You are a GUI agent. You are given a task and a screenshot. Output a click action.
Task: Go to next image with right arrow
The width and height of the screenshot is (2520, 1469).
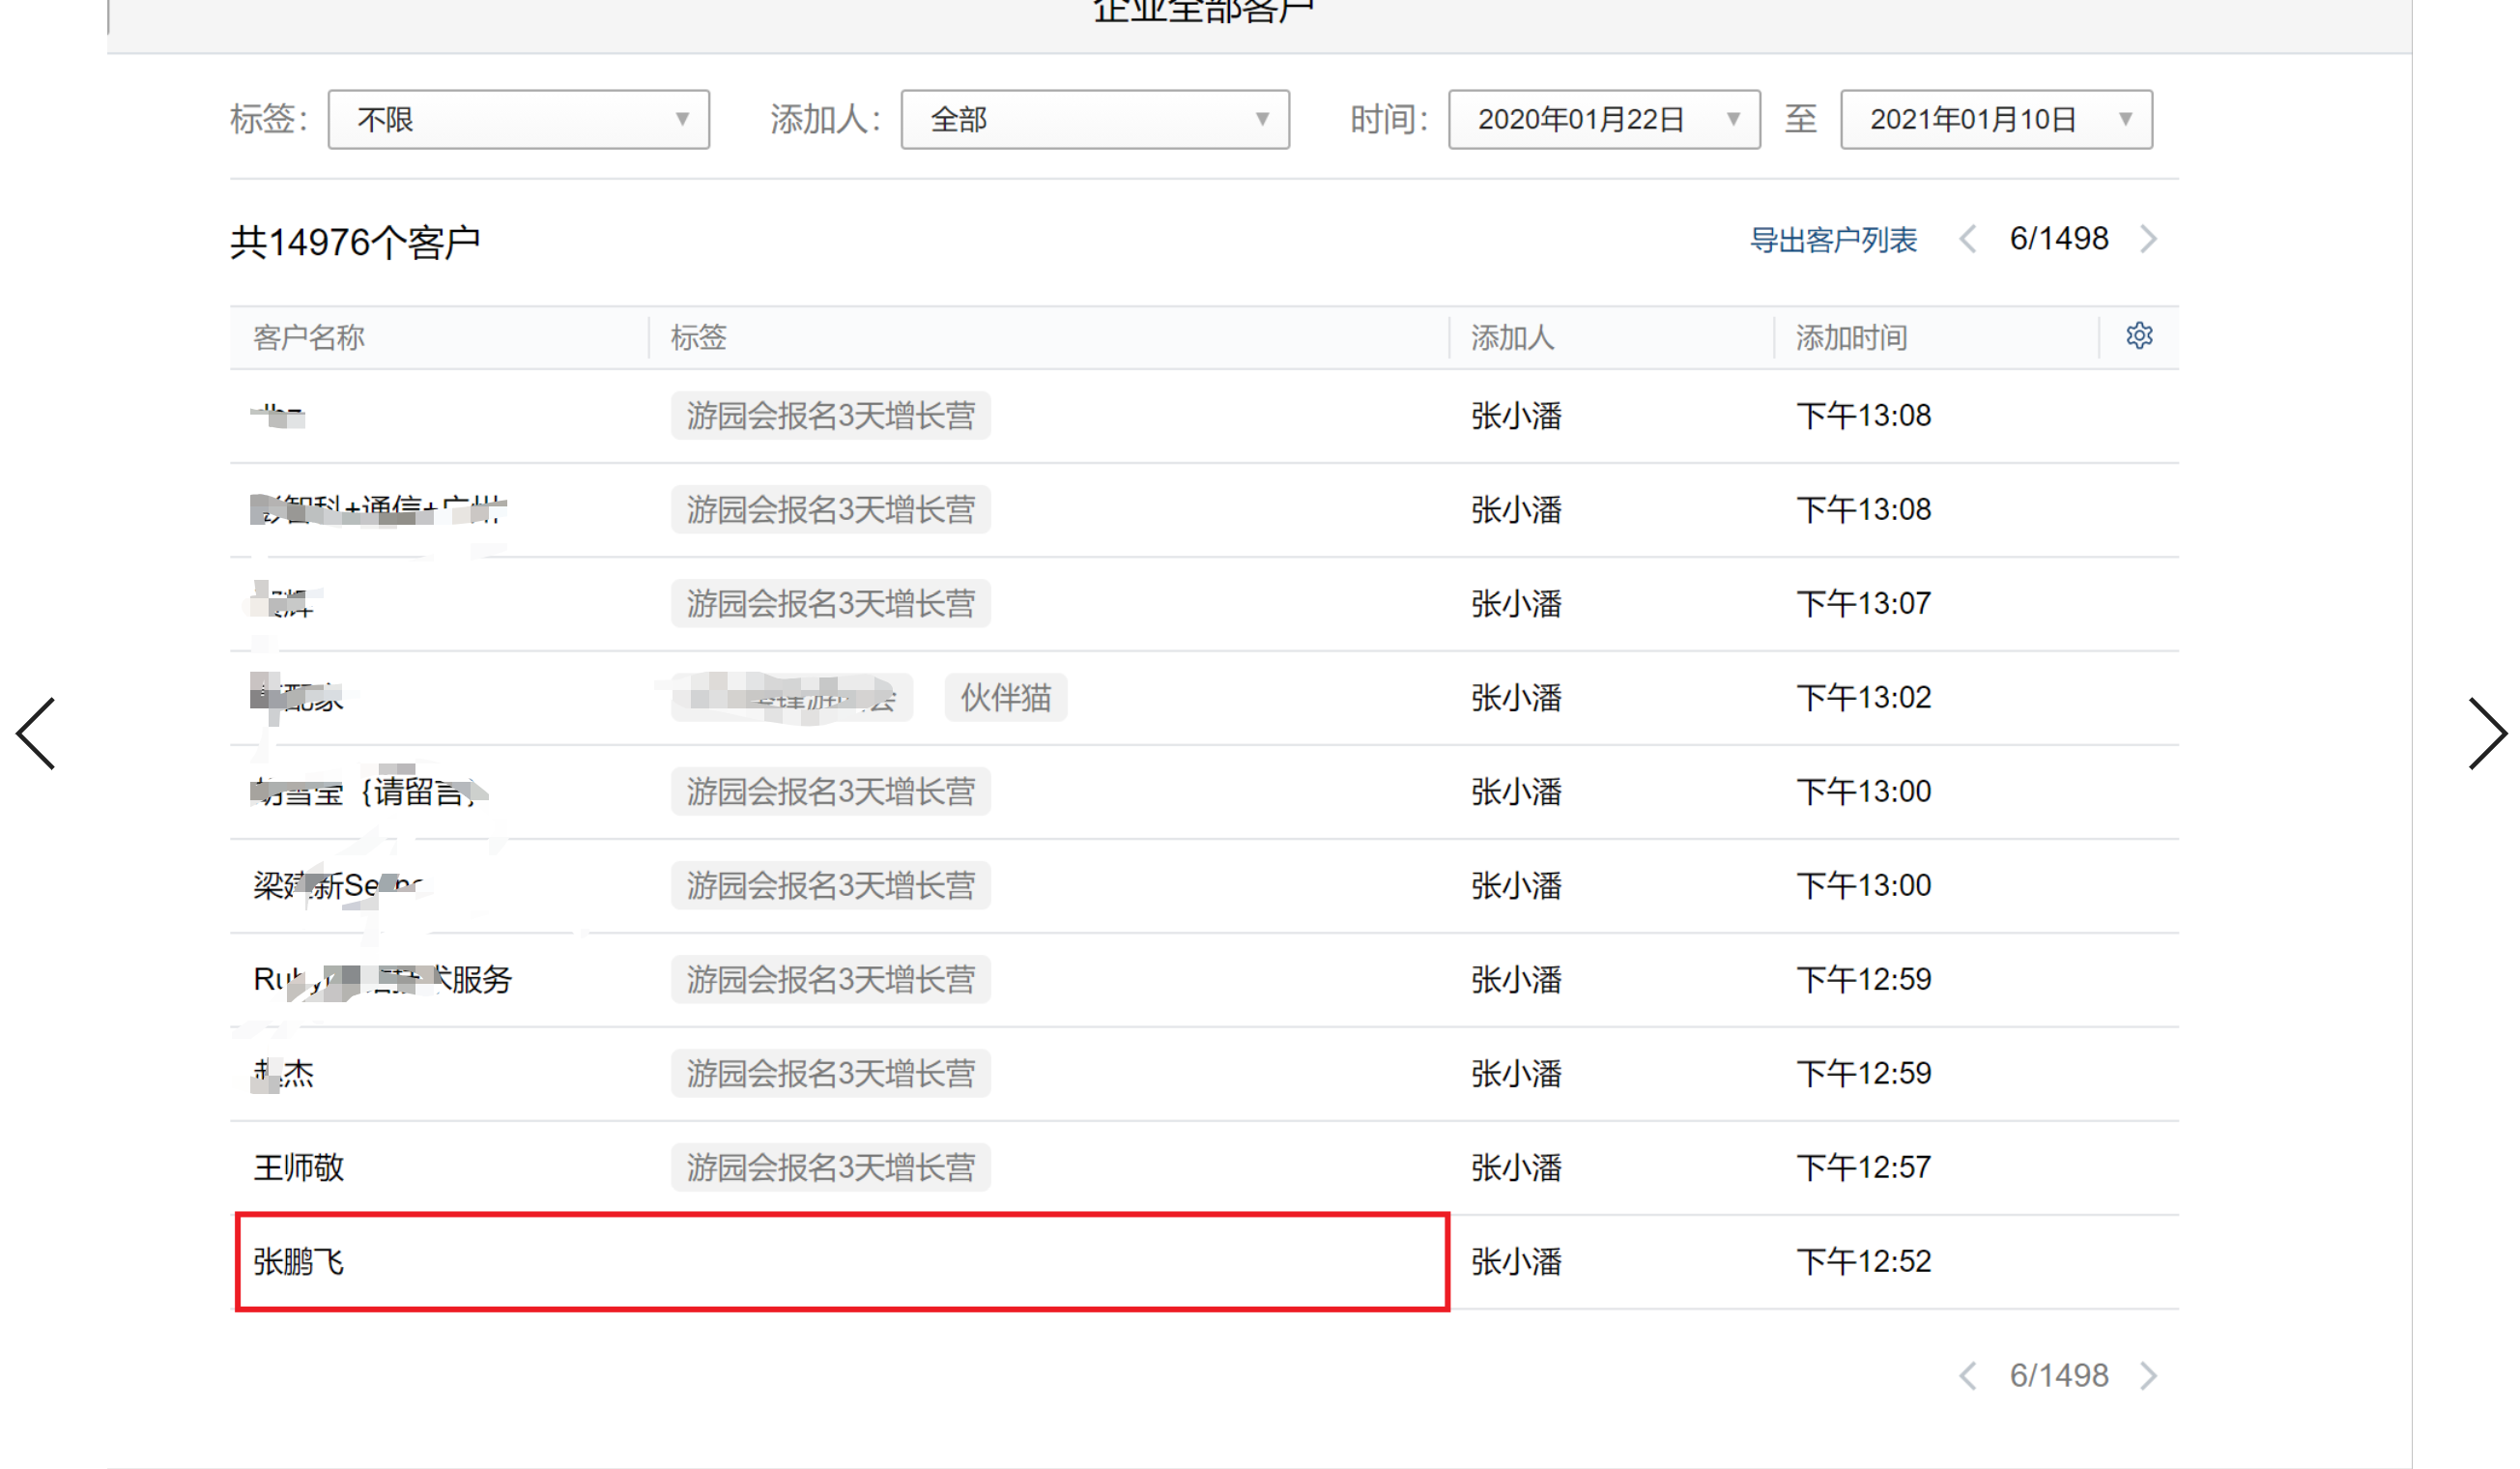[x=2486, y=734]
